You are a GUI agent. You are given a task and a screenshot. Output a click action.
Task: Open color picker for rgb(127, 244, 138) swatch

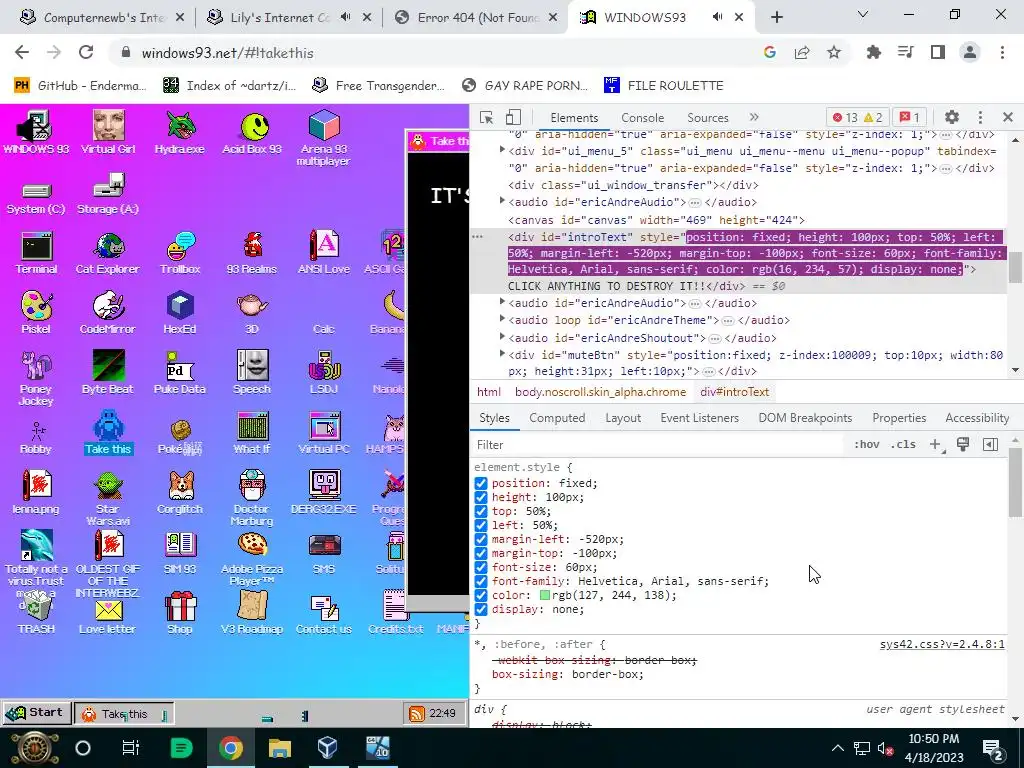[545, 596]
